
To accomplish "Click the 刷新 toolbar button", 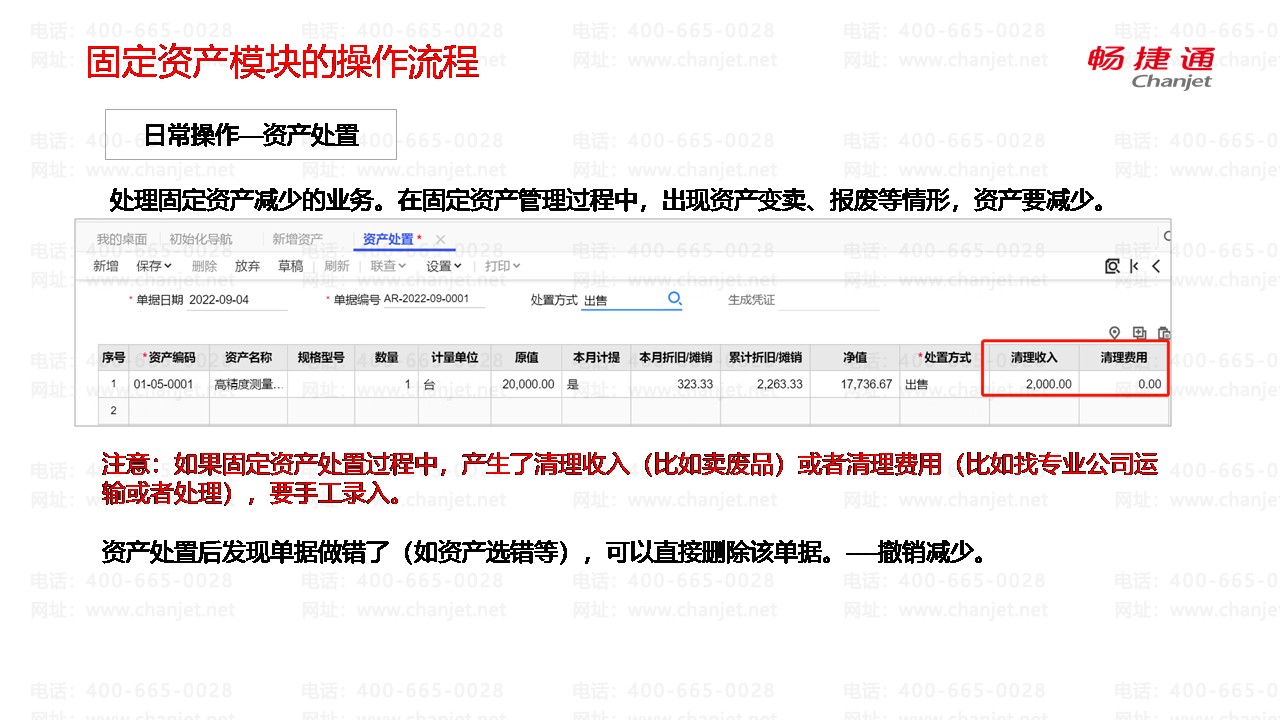I will (337, 266).
